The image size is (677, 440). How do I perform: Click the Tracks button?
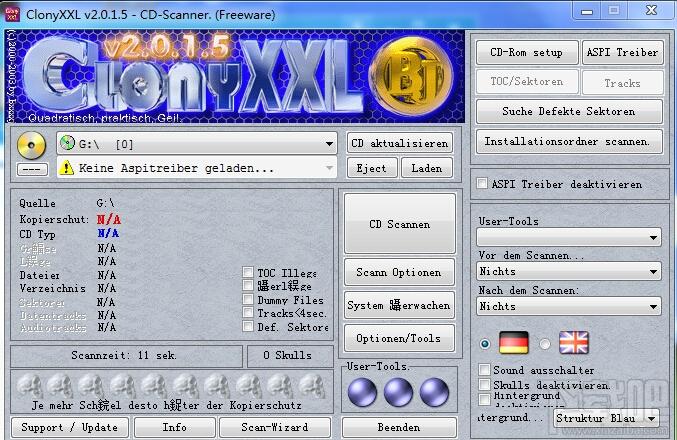point(622,82)
